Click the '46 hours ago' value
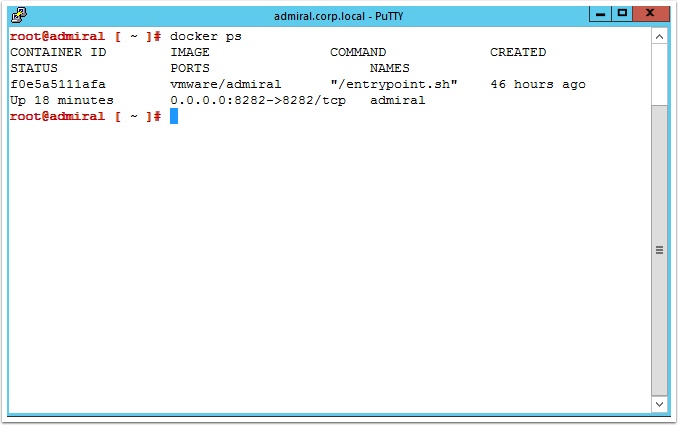The height and width of the screenshot is (425, 678). tap(538, 84)
